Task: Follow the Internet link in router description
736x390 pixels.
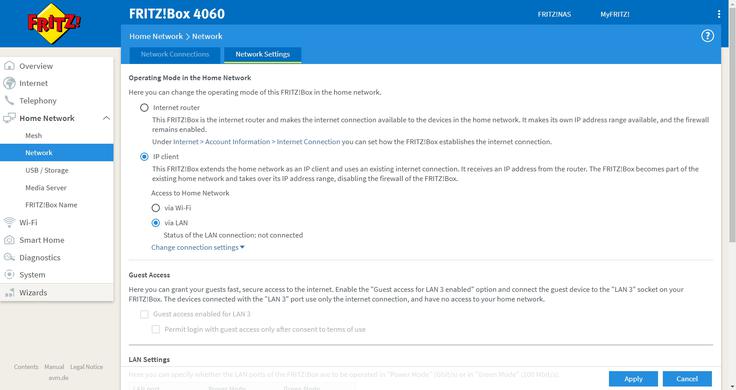Action: [x=186, y=142]
